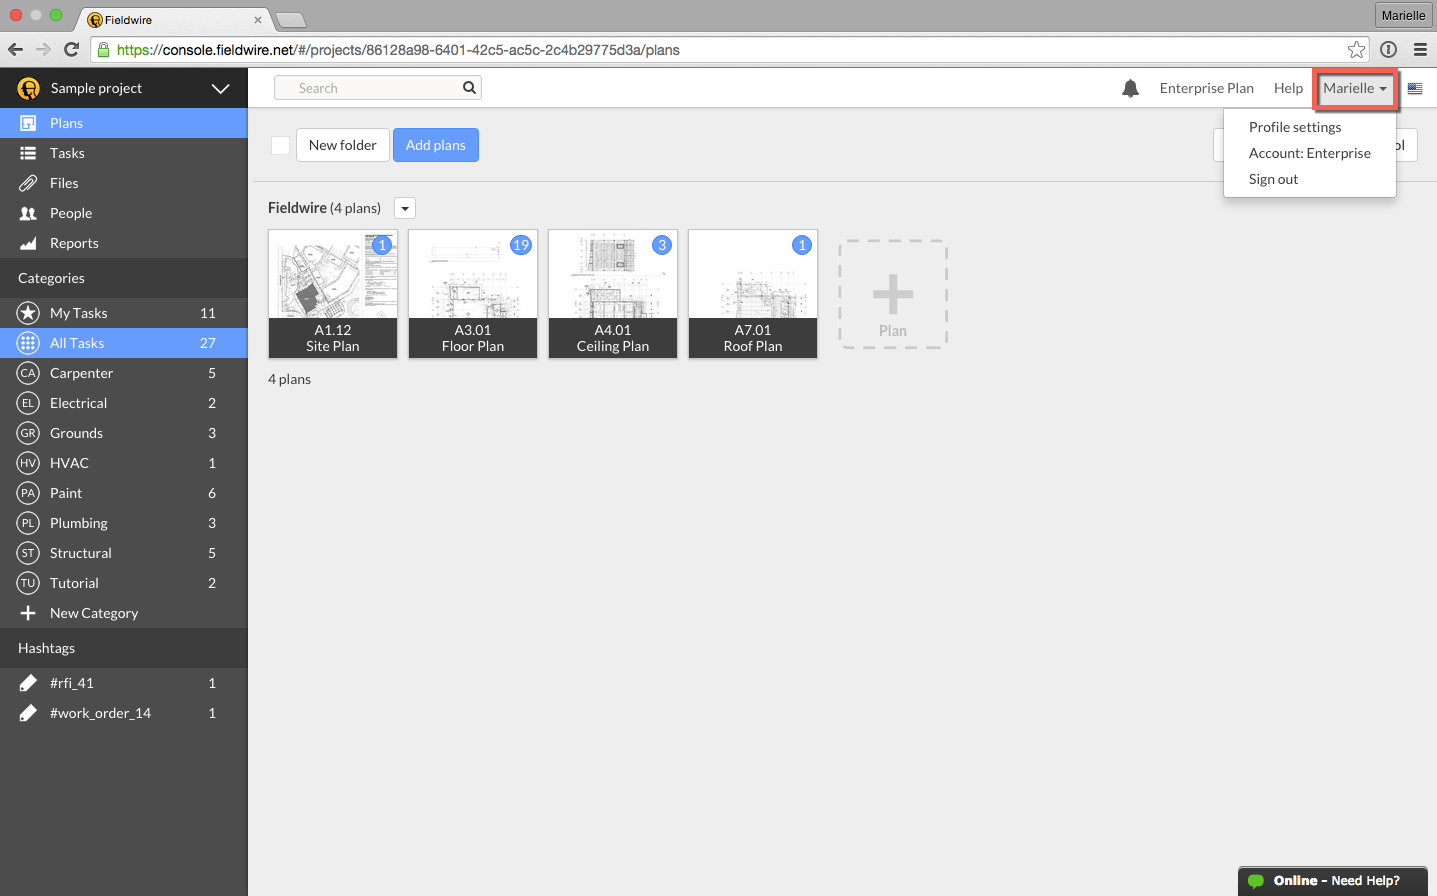The height and width of the screenshot is (896, 1437).
Task: Open the Chrome hamburger menu
Action: click(1420, 49)
